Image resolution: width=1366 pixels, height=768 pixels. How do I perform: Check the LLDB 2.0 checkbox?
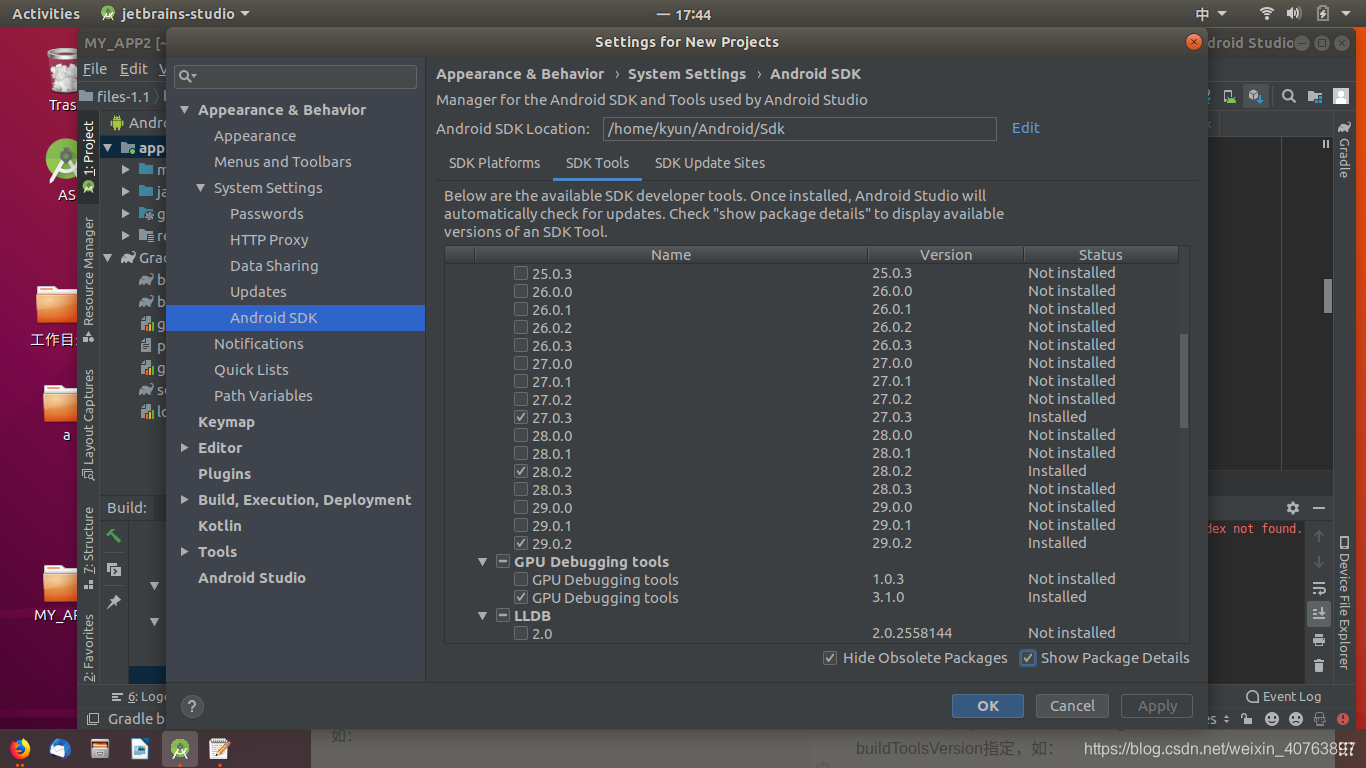(x=521, y=633)
